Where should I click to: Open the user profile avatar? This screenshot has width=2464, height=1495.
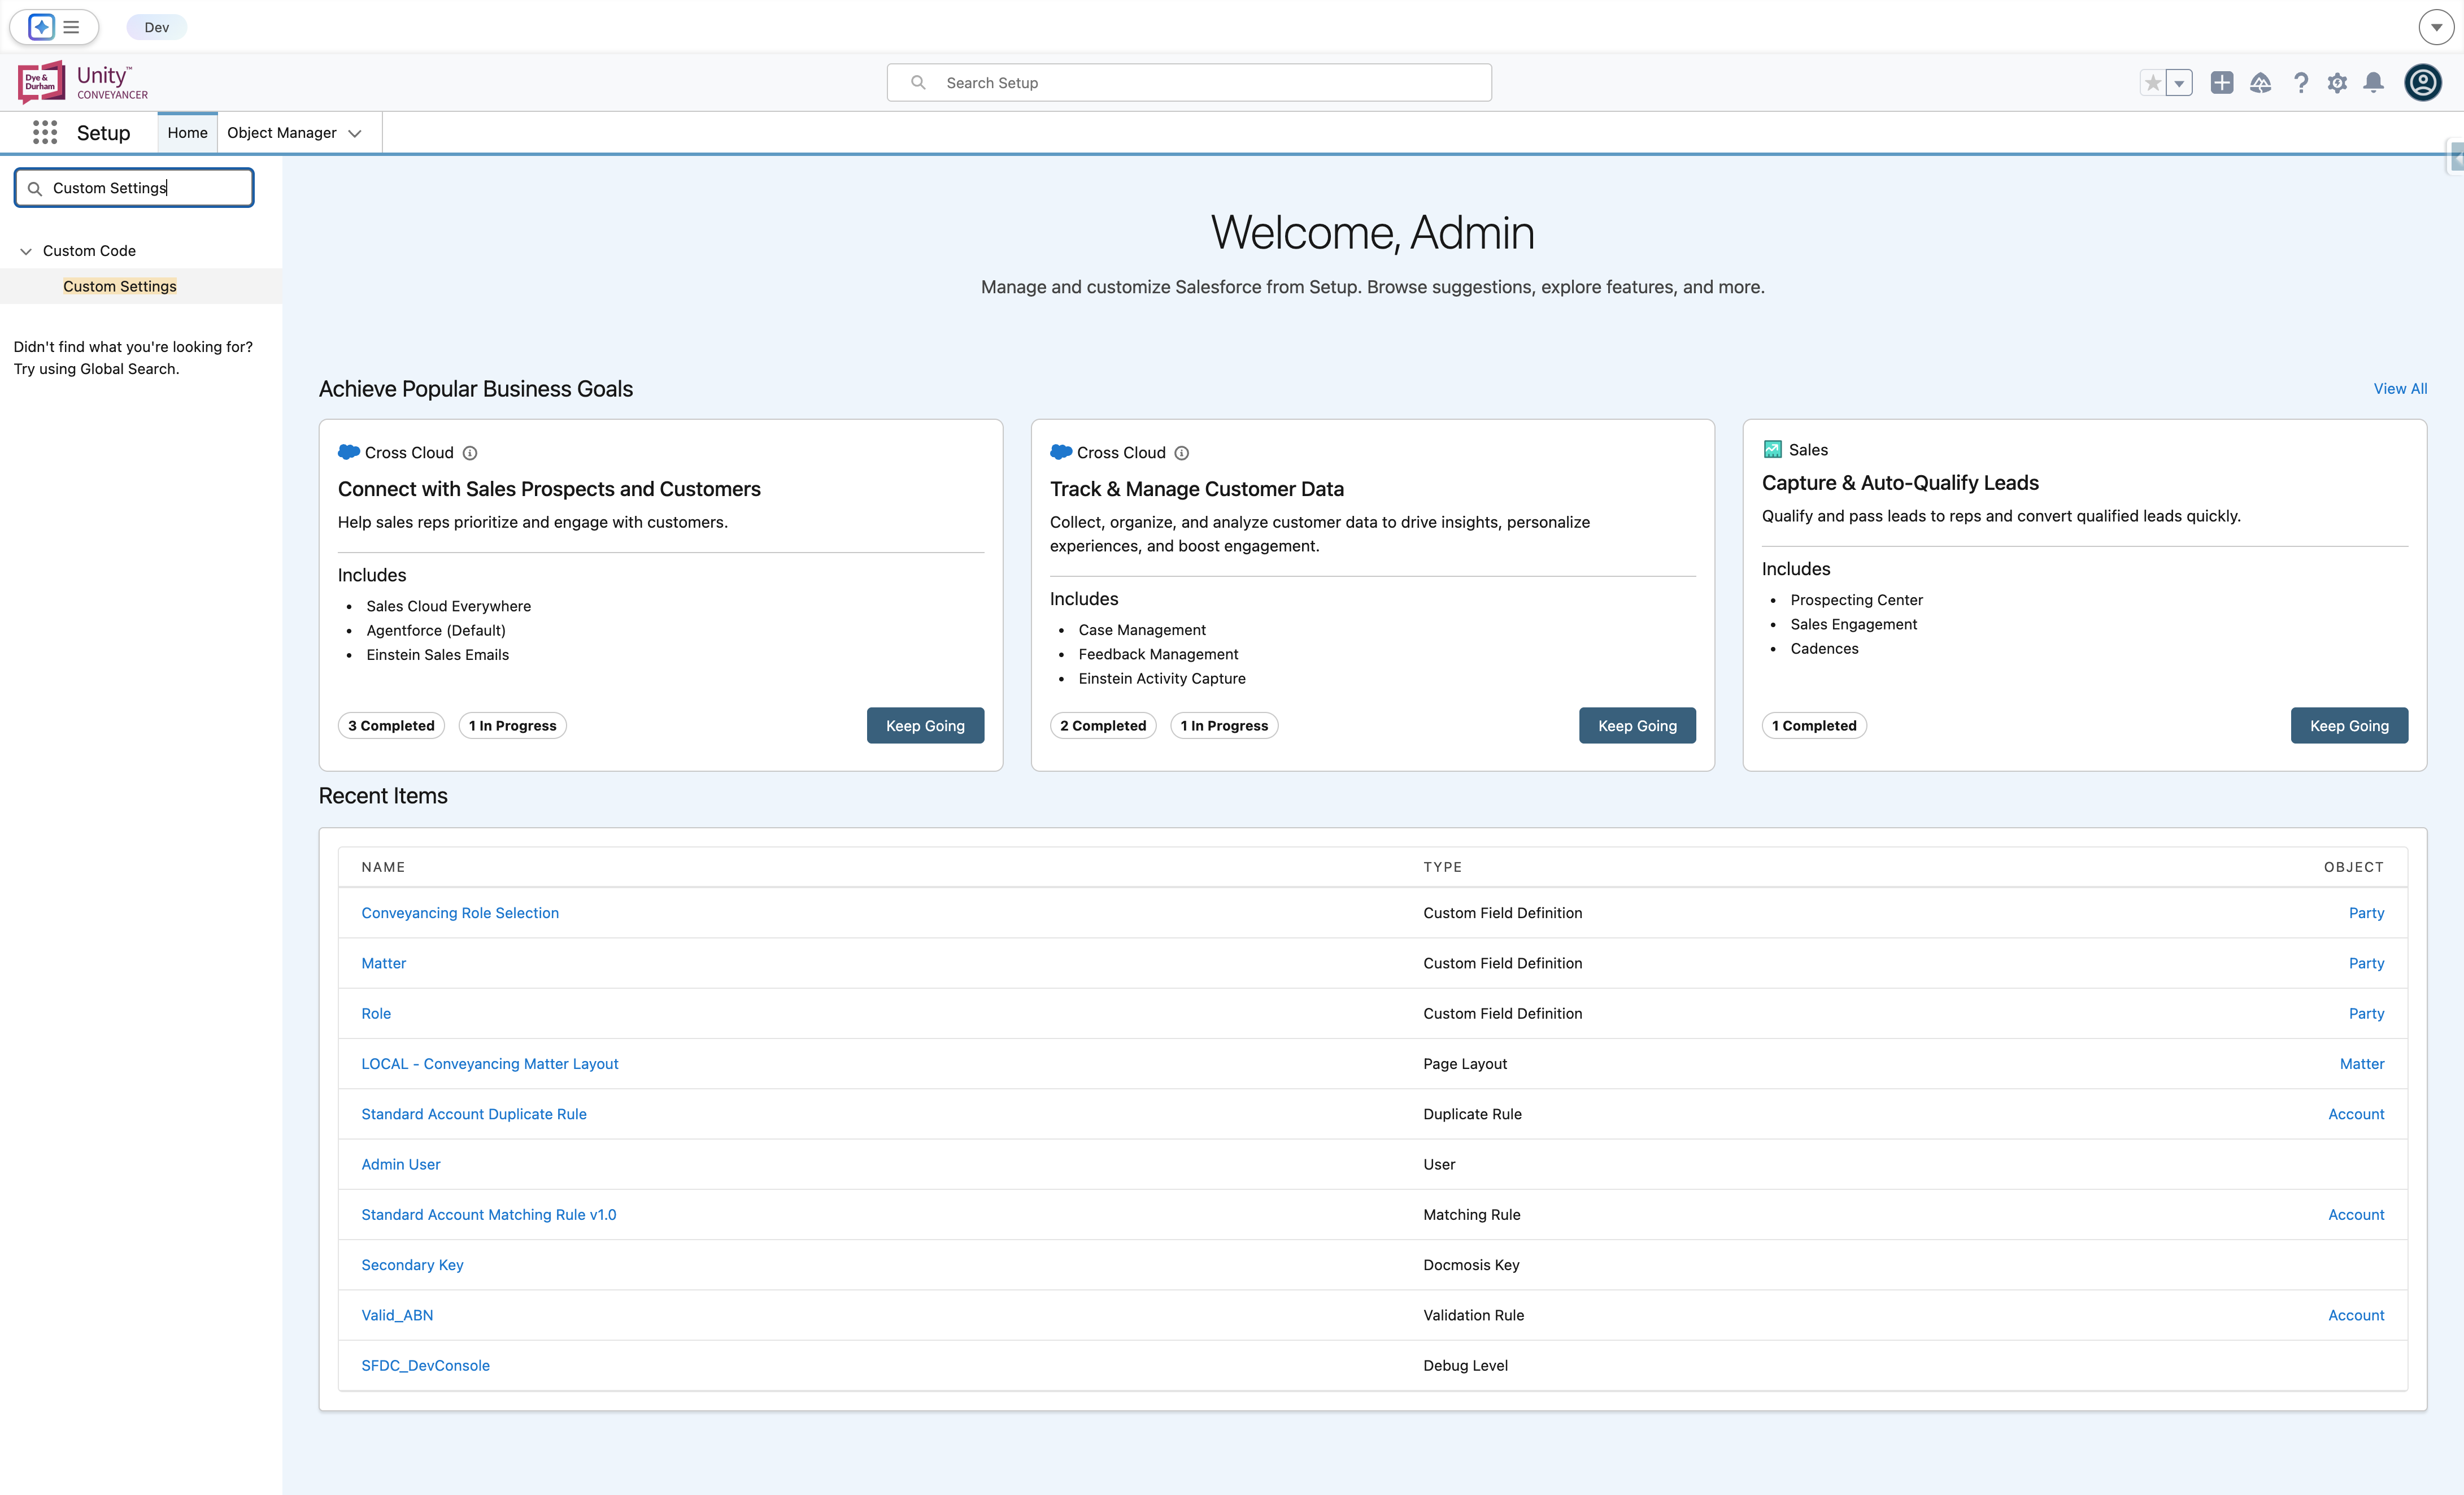2423,83
